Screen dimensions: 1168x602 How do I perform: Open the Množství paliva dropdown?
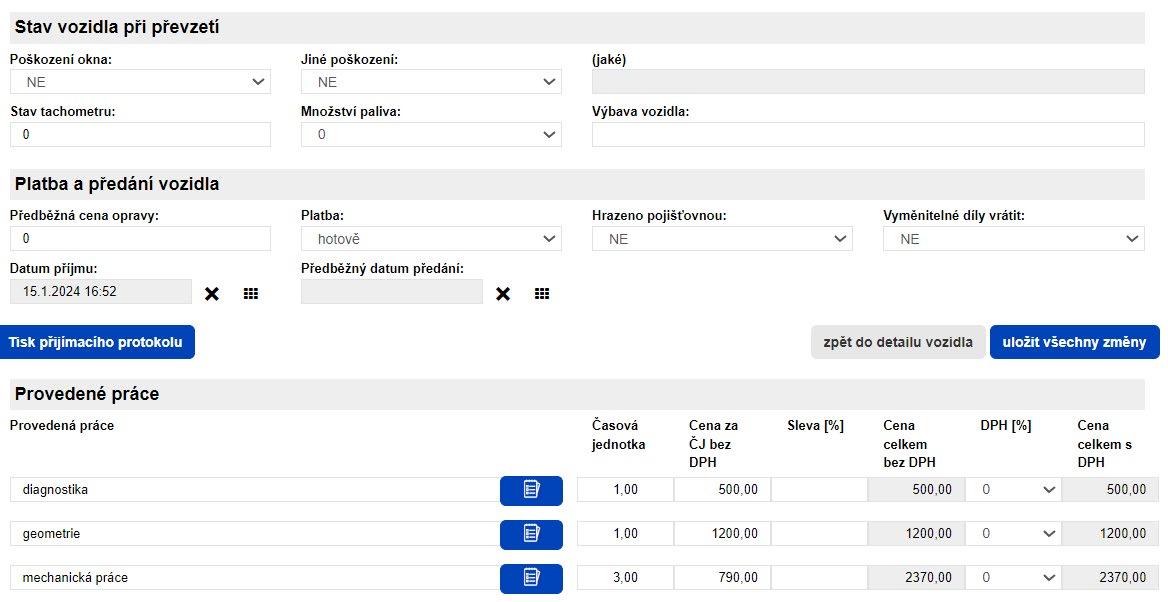431,134
